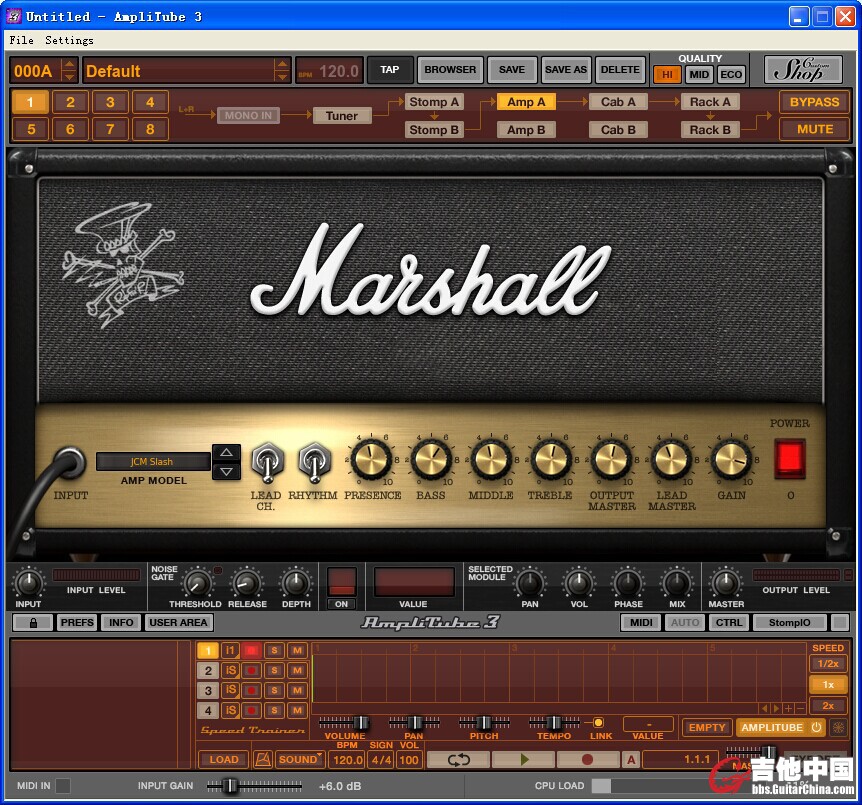Open the Settings menu

tap(69, 40)
